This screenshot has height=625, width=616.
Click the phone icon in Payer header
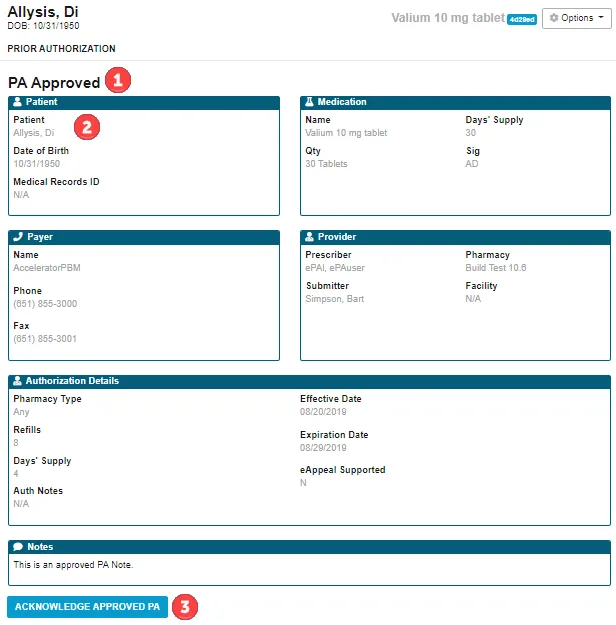(x=18, y=237)
